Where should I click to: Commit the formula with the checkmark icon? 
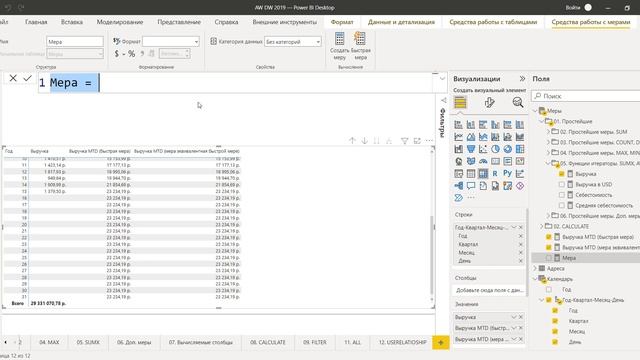click(x=27, y=78)
